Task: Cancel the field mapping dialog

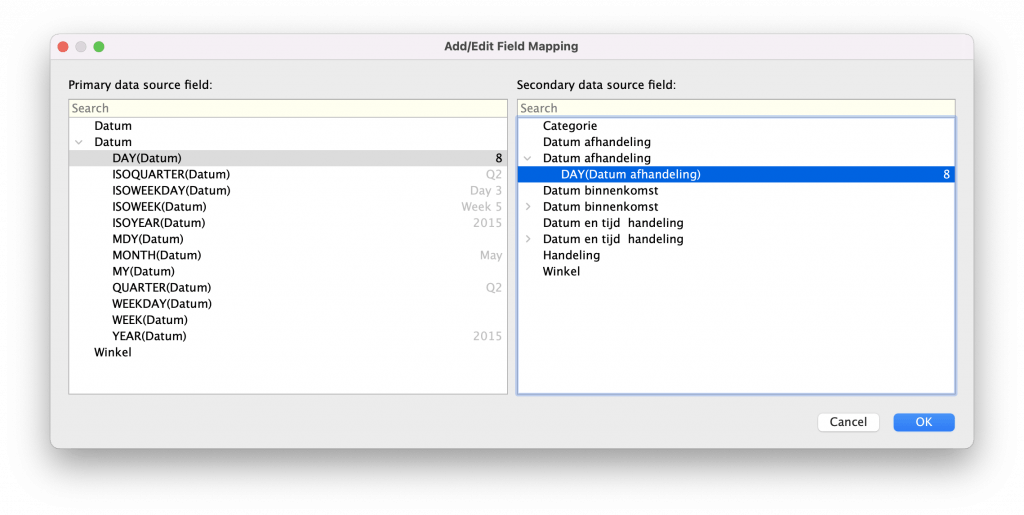Action: (848, 422)
